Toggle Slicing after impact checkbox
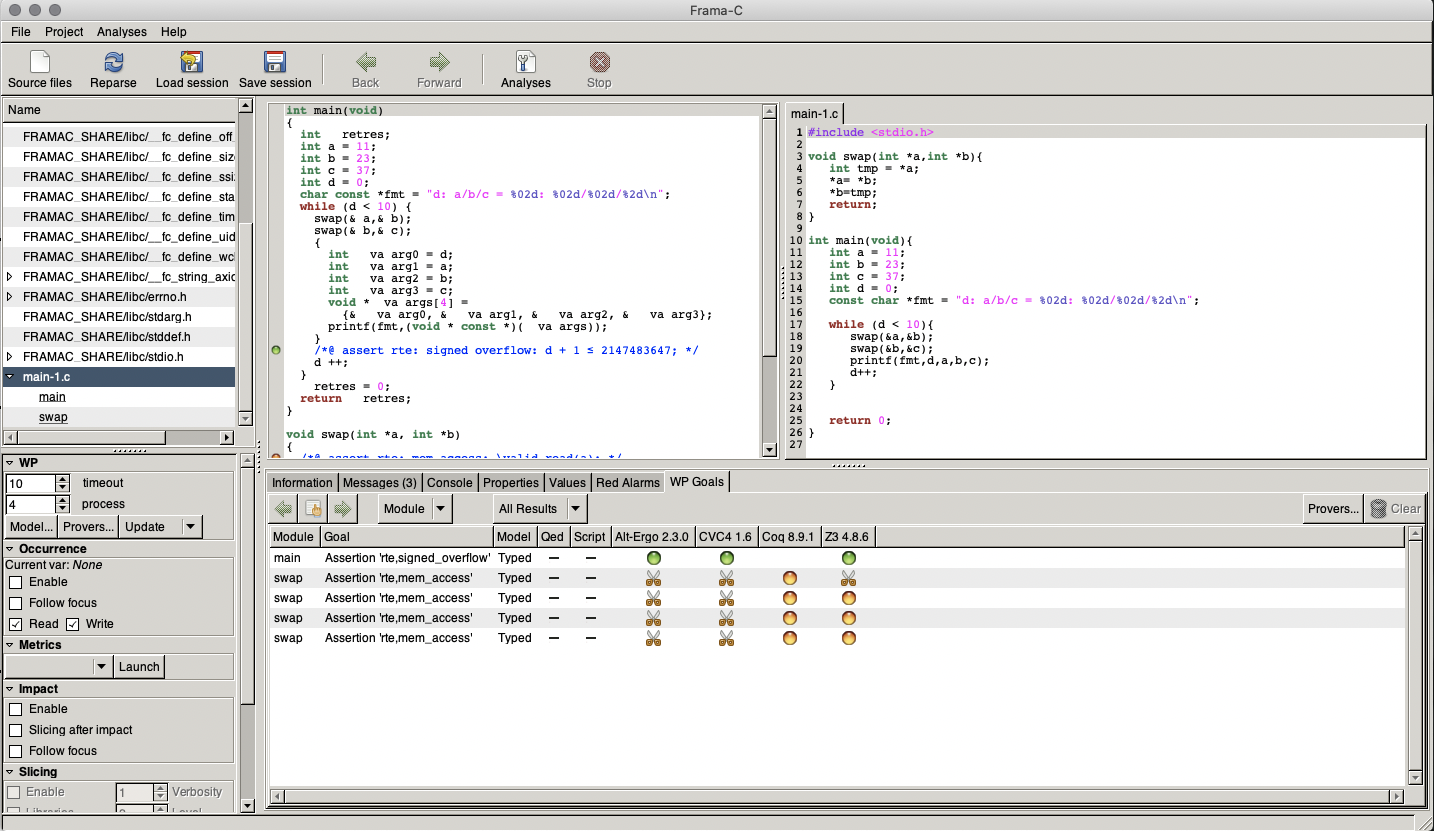1434x831 pixels. pyautogui.click(x=15, y=730)
